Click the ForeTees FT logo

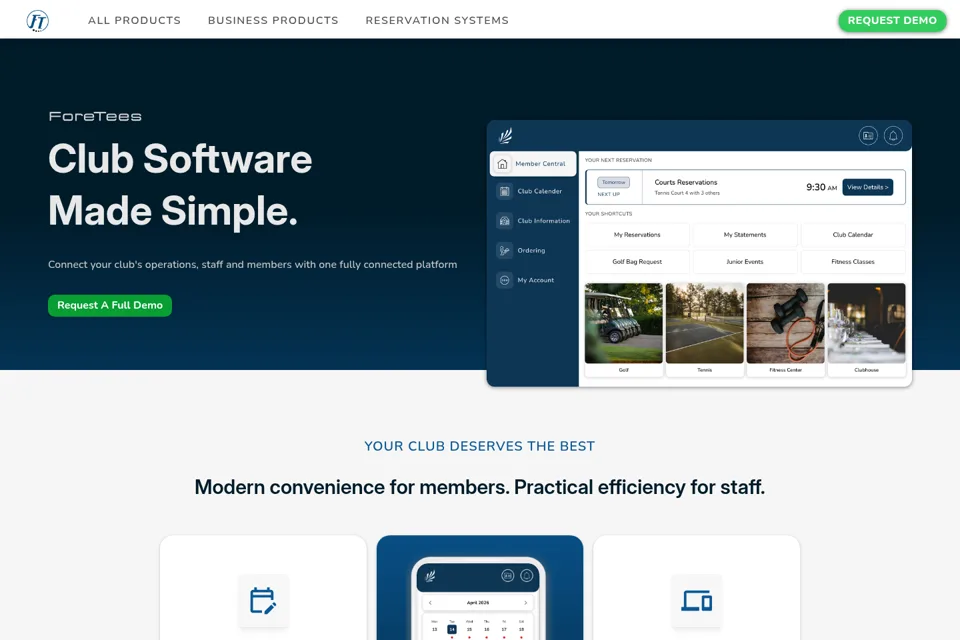(37, 20)
